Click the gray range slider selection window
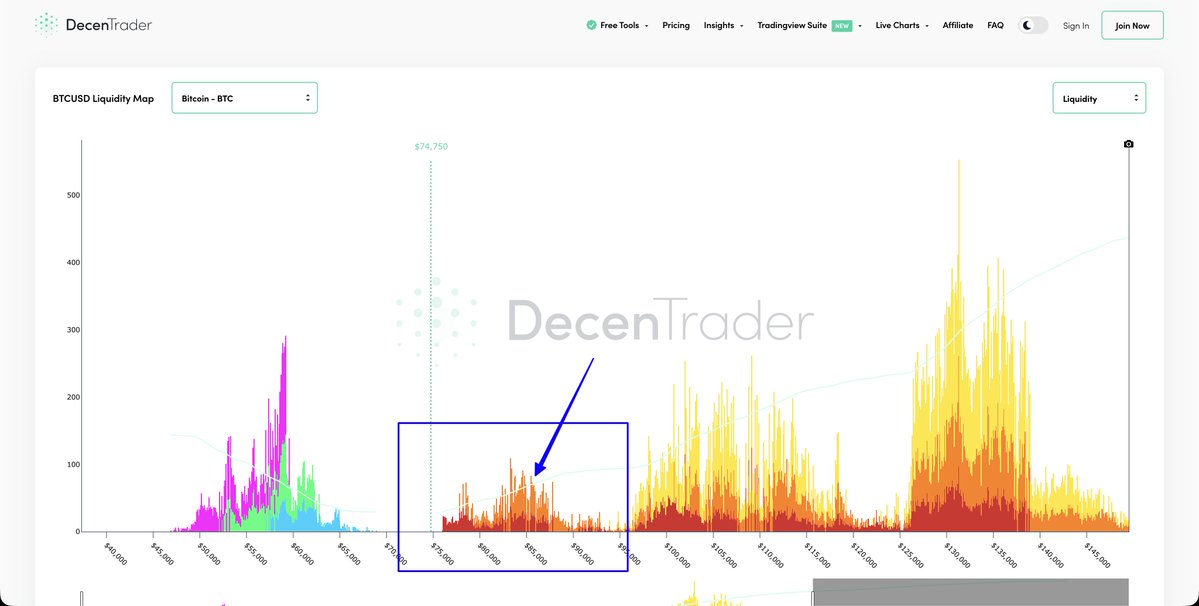 click(x=970, y=592)
